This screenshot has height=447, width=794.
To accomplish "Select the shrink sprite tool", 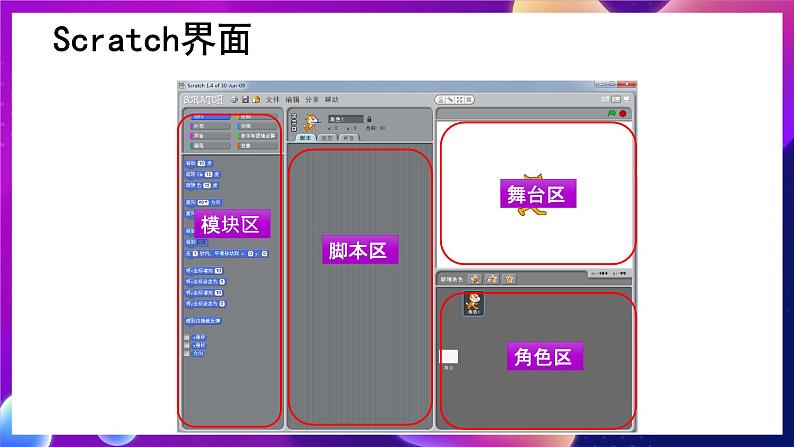I will [x=469, y=100].
